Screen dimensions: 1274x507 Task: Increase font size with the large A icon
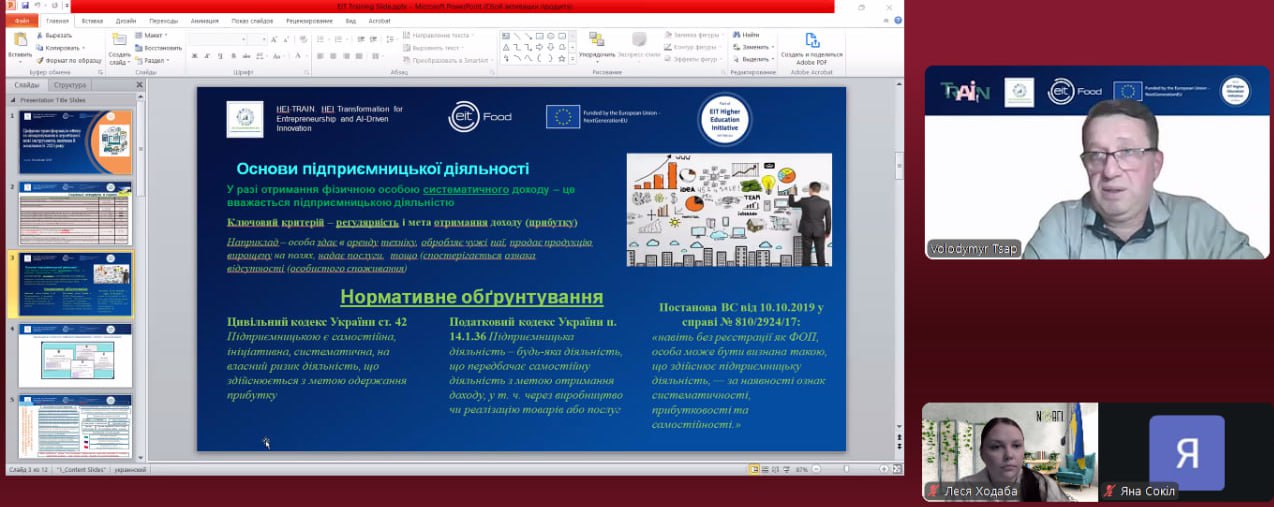click(274, 39)
